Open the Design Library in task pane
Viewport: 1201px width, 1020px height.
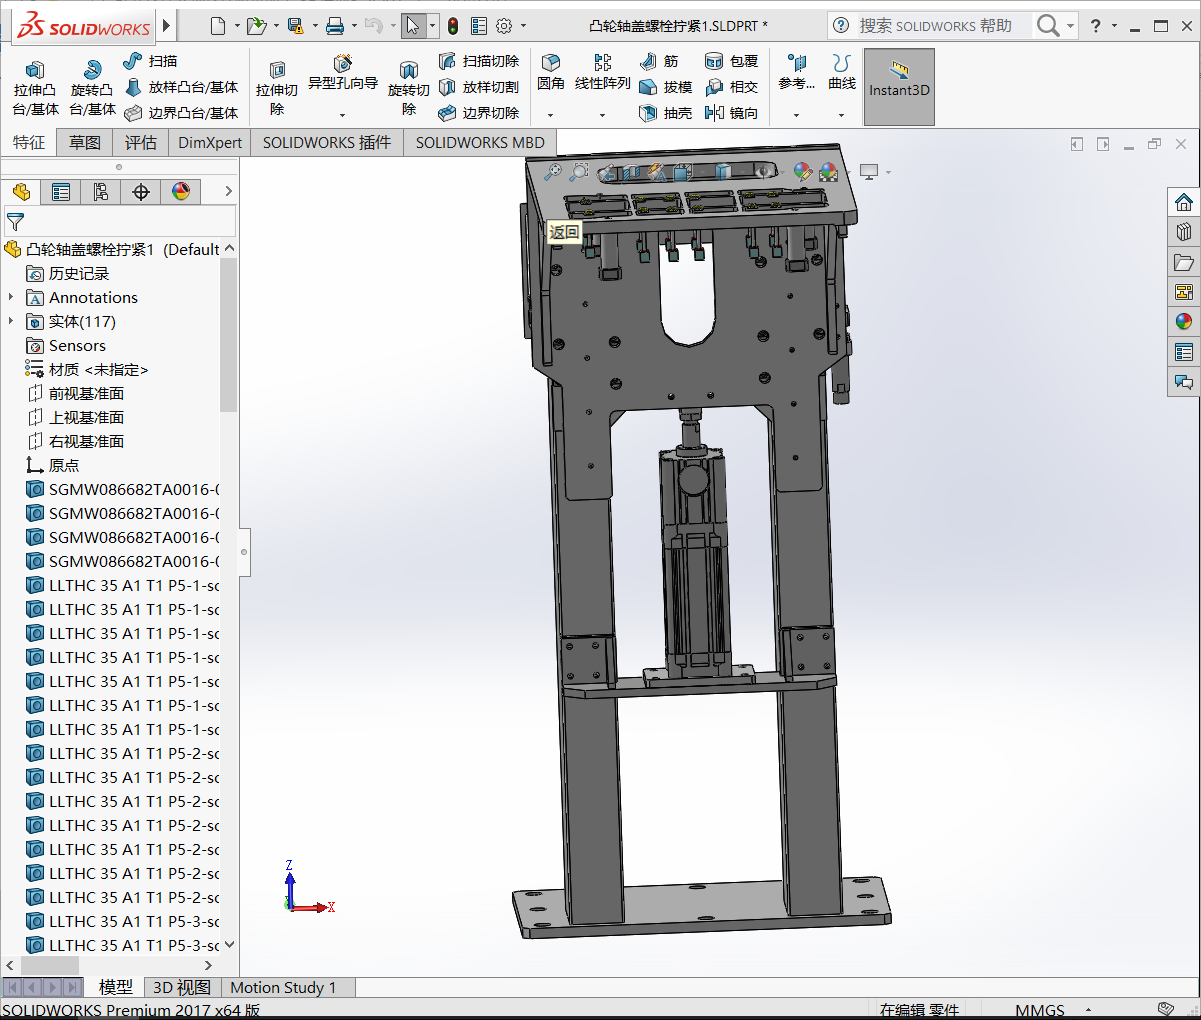[1184, 232]
